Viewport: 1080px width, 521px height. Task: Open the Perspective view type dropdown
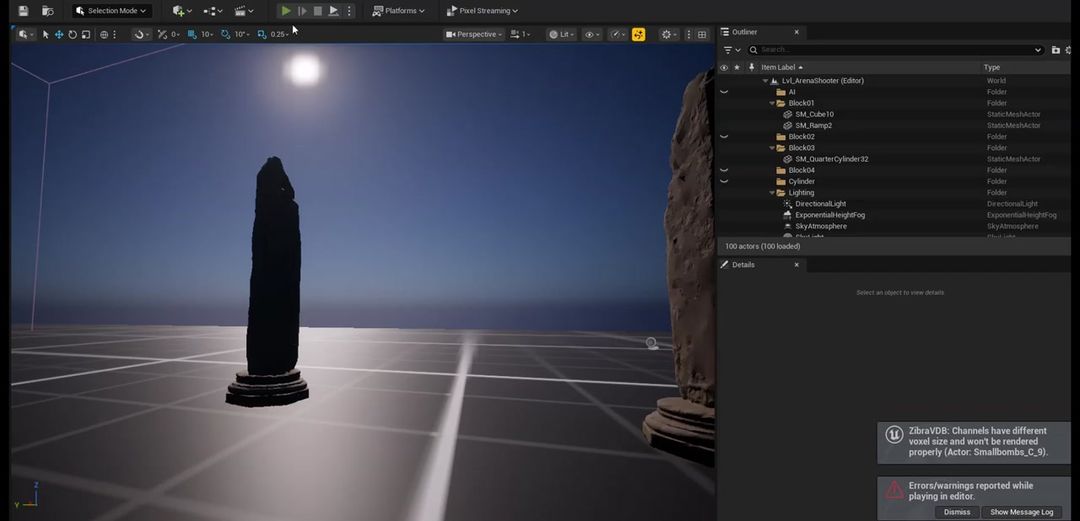pyautogui.click(x=474, y=34)
